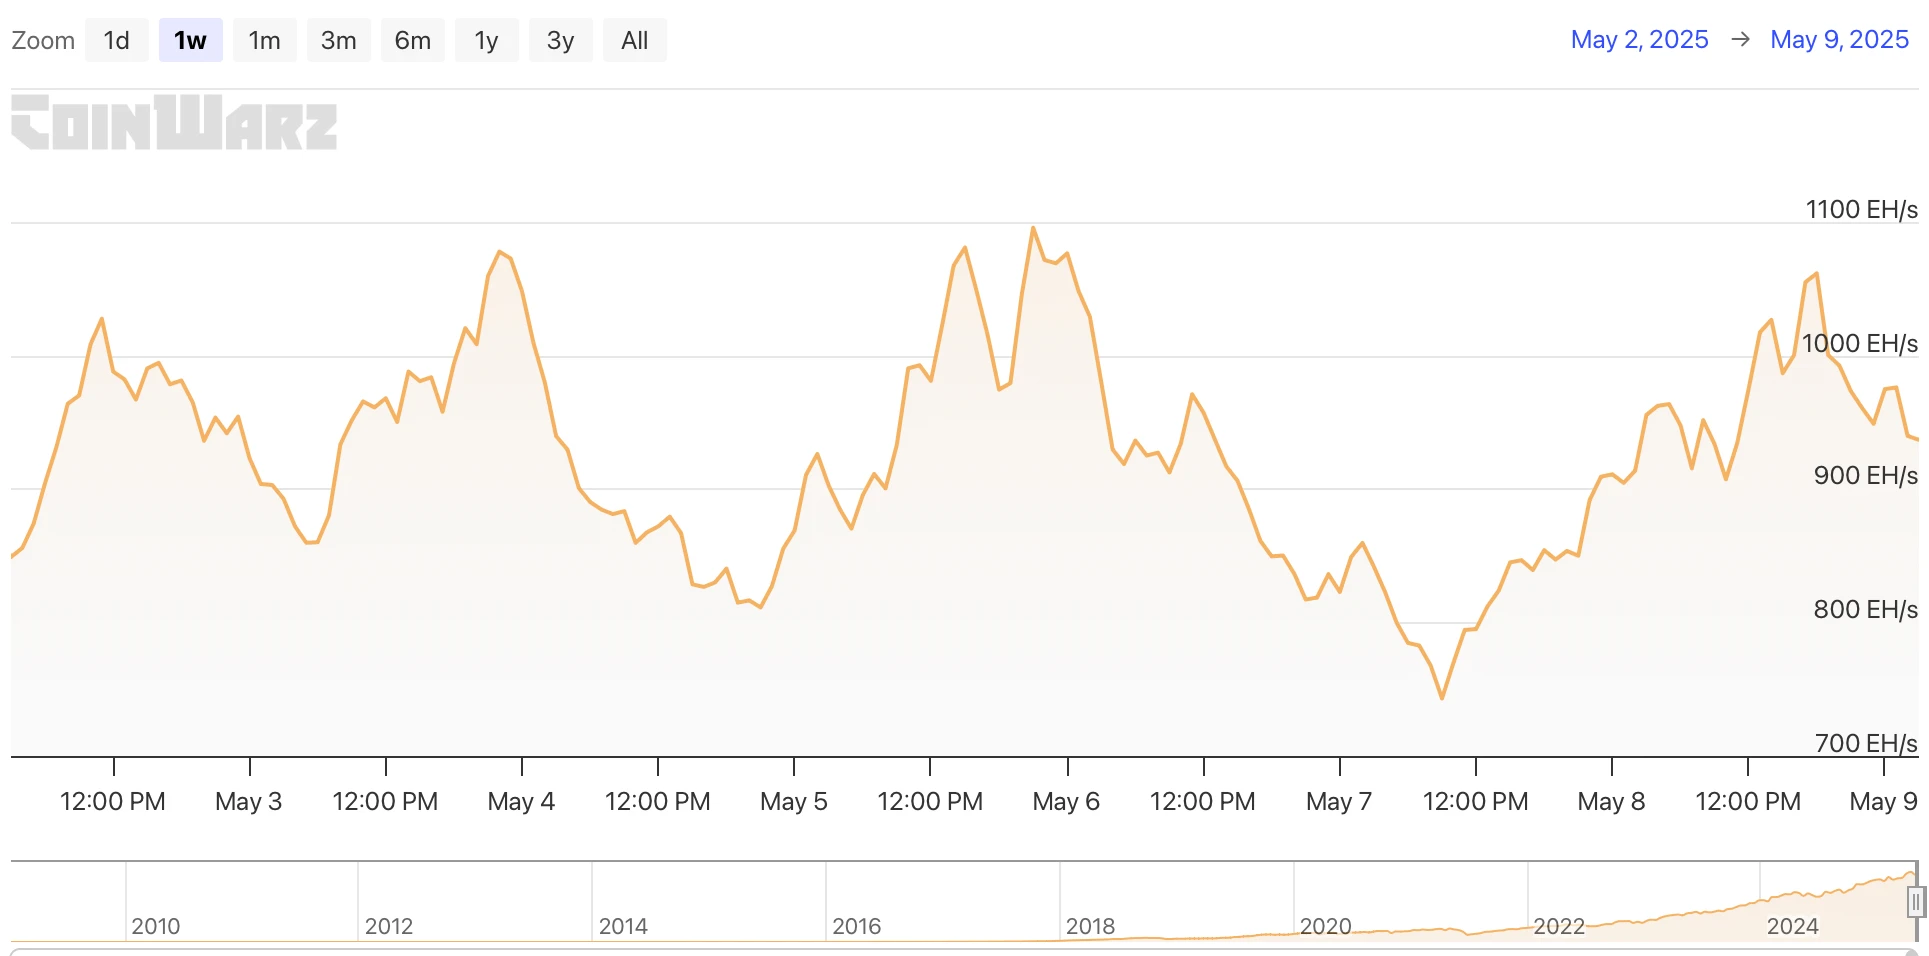This screenshot has width=1929, height=956.
Task: Switch zoom to 1m
Action: tap(264, 41)
